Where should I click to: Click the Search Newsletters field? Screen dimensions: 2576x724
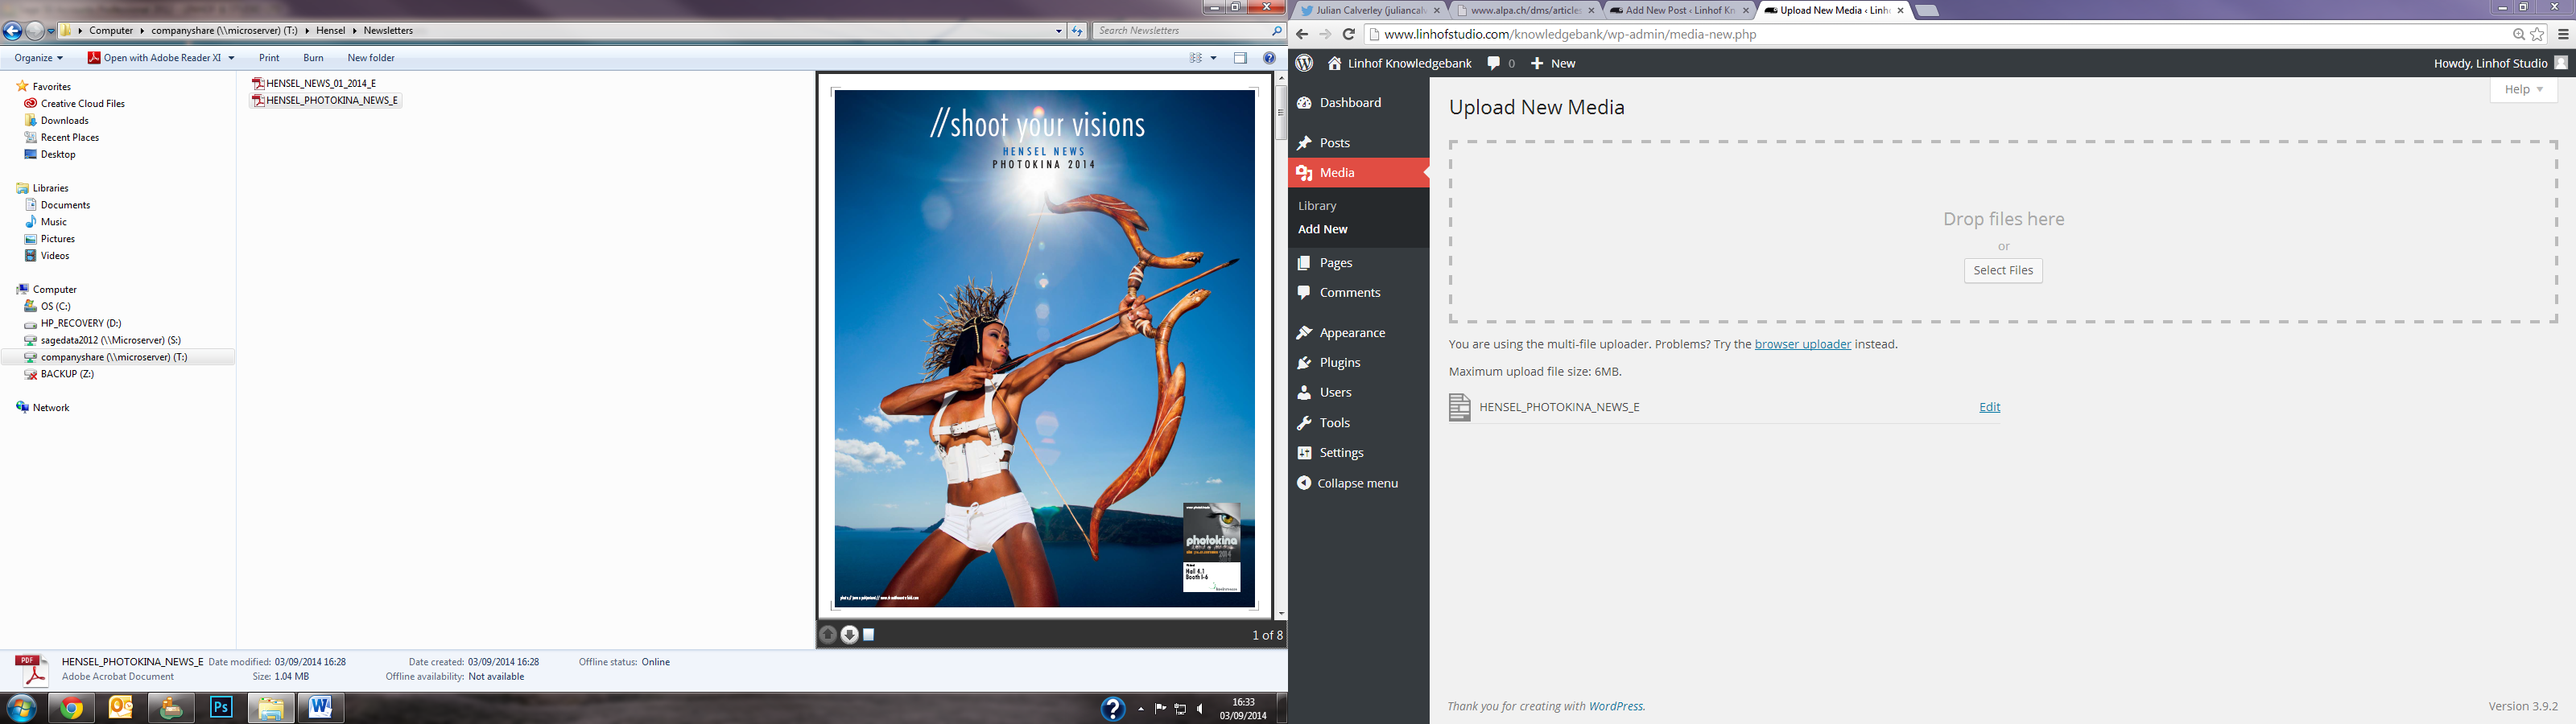[x=1188, y=31]
